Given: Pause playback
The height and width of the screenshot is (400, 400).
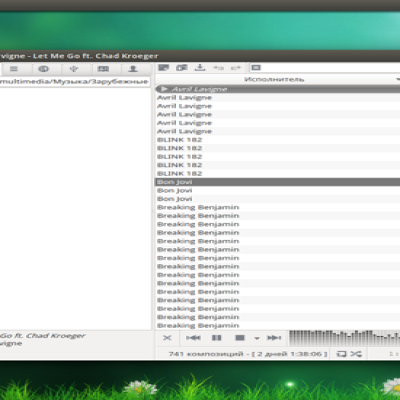Looking at the screenshot, I should coord(217,338).
